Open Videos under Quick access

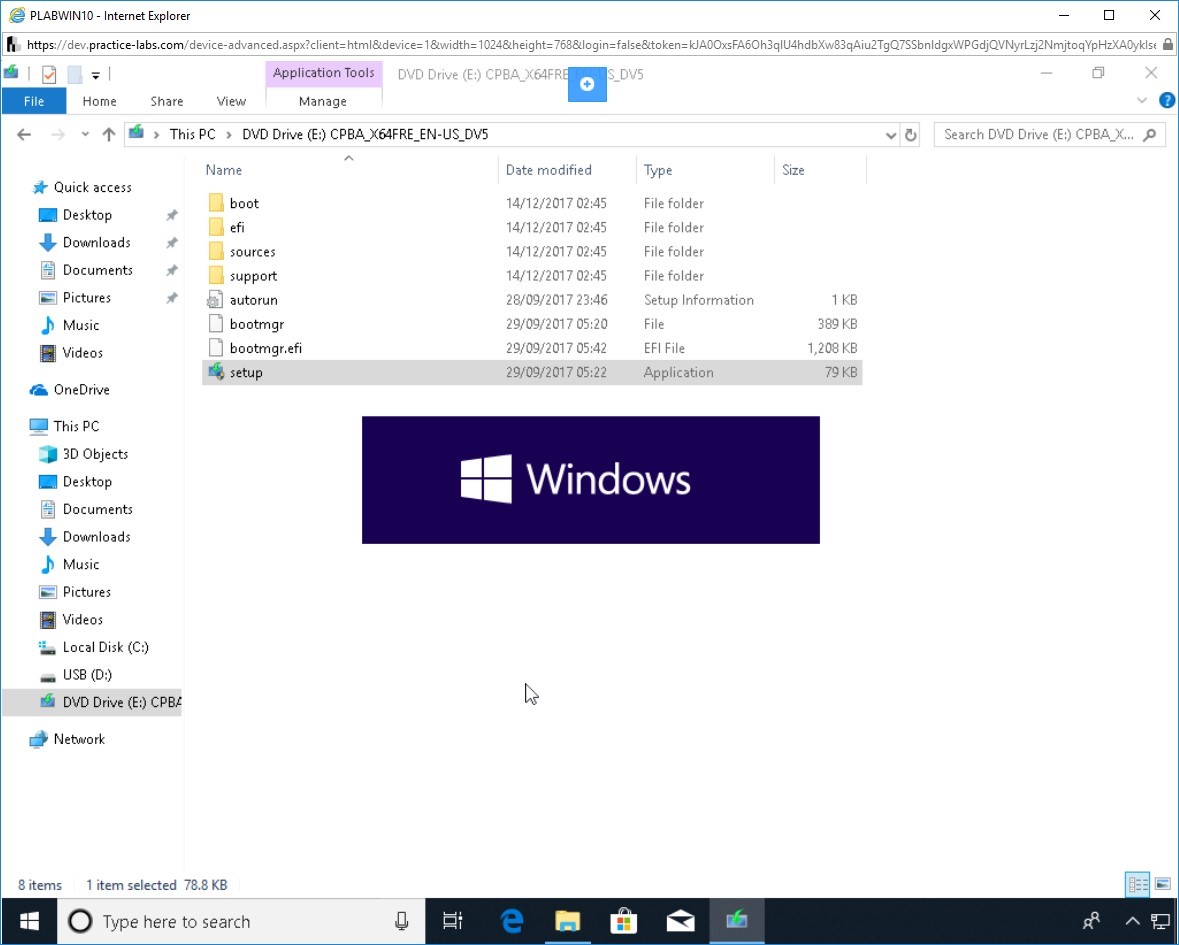[x=83, y=353]
